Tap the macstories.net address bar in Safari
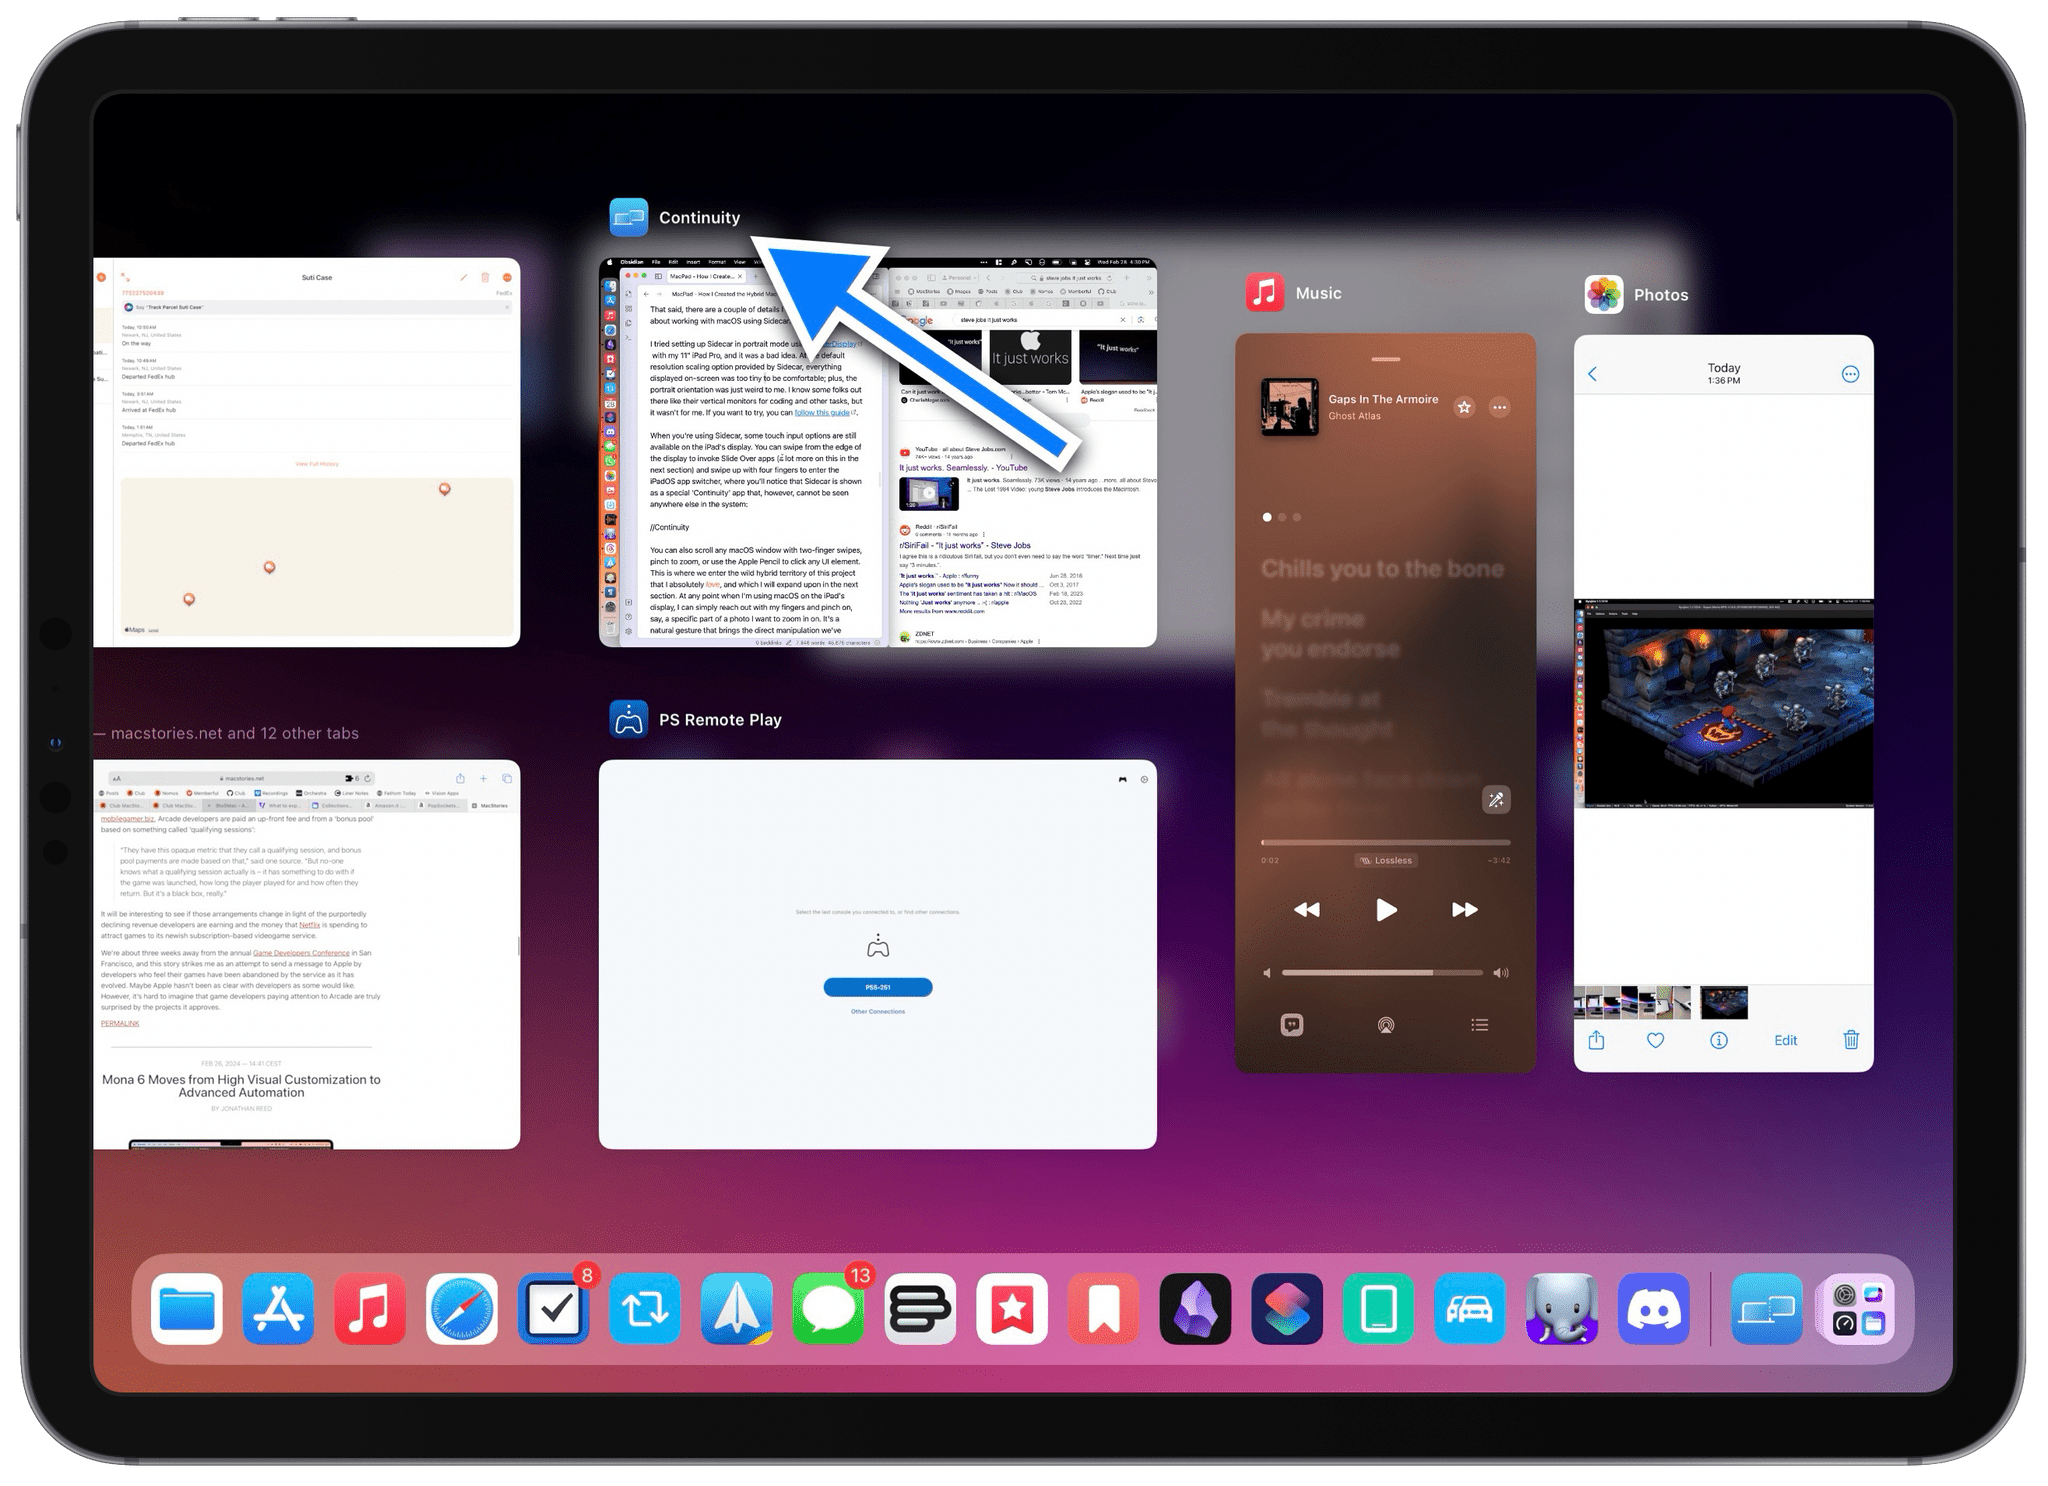This screenshot has height=1486, width=2048. coord(241,778)
